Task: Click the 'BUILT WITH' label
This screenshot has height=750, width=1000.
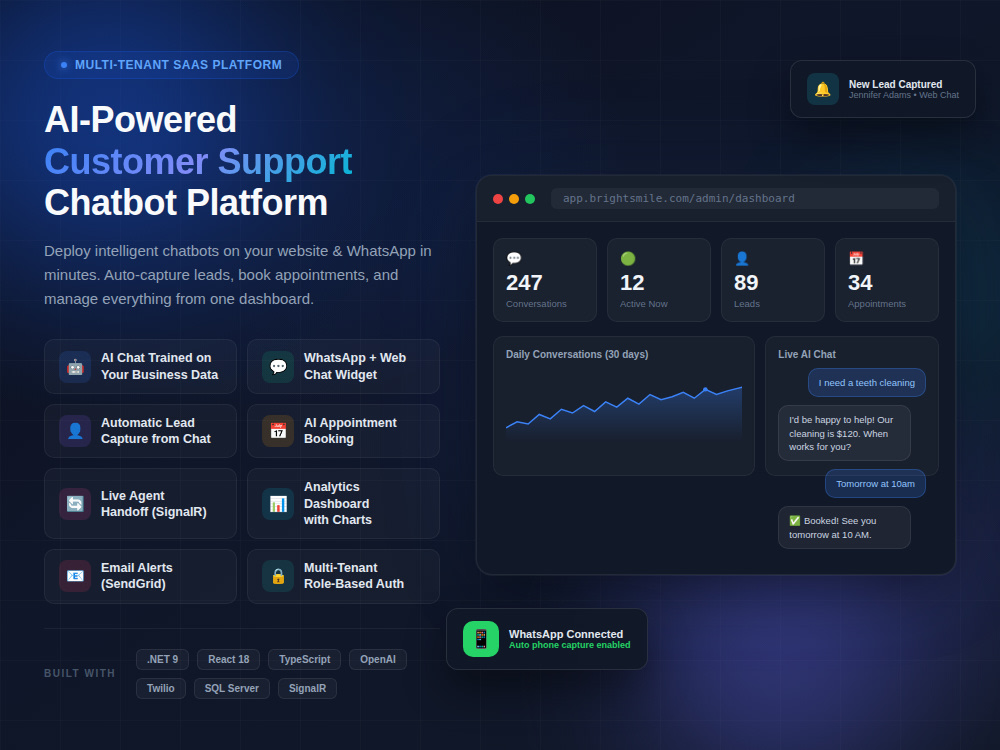Action: [x=80, y=673]
